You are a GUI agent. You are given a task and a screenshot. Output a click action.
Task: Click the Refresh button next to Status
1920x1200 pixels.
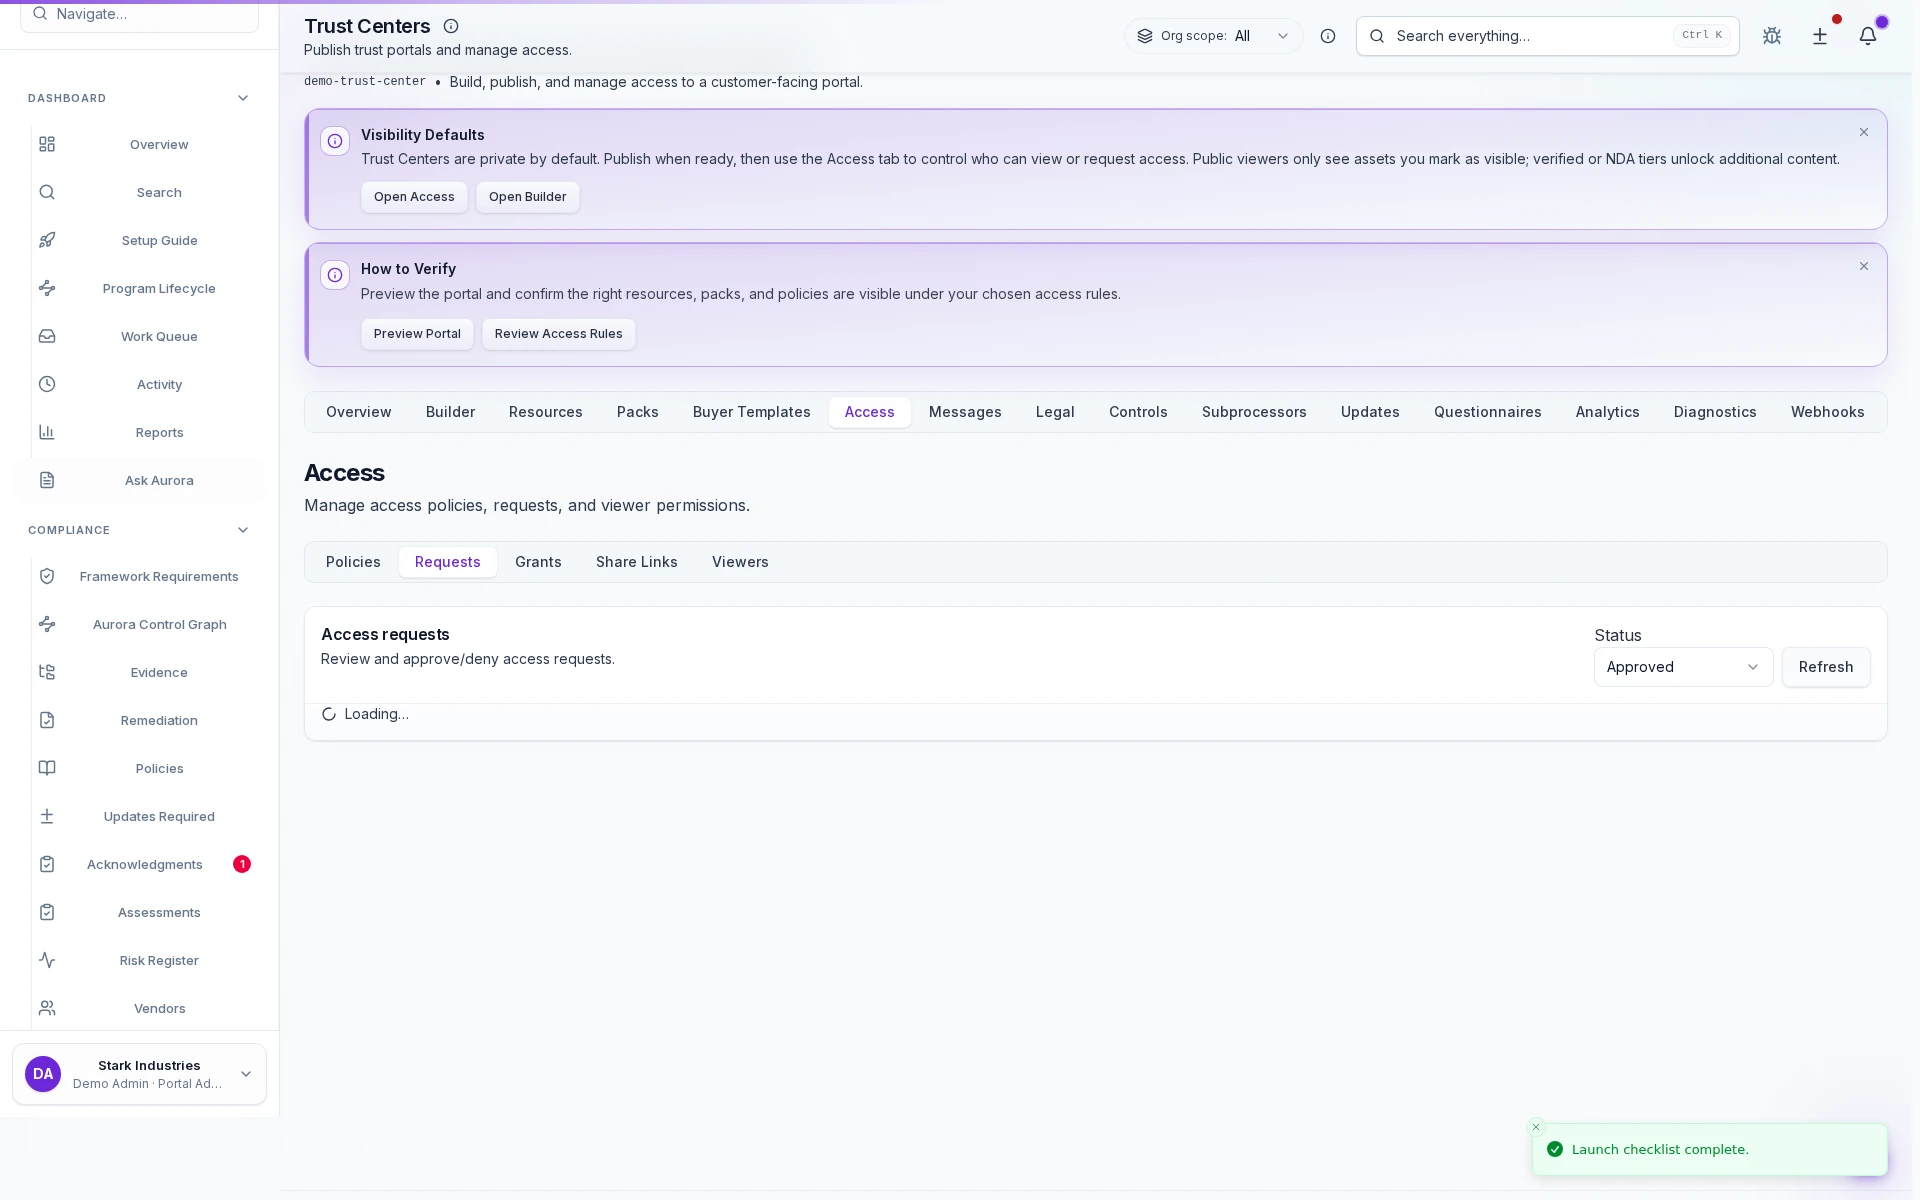tap(1827, 667)
